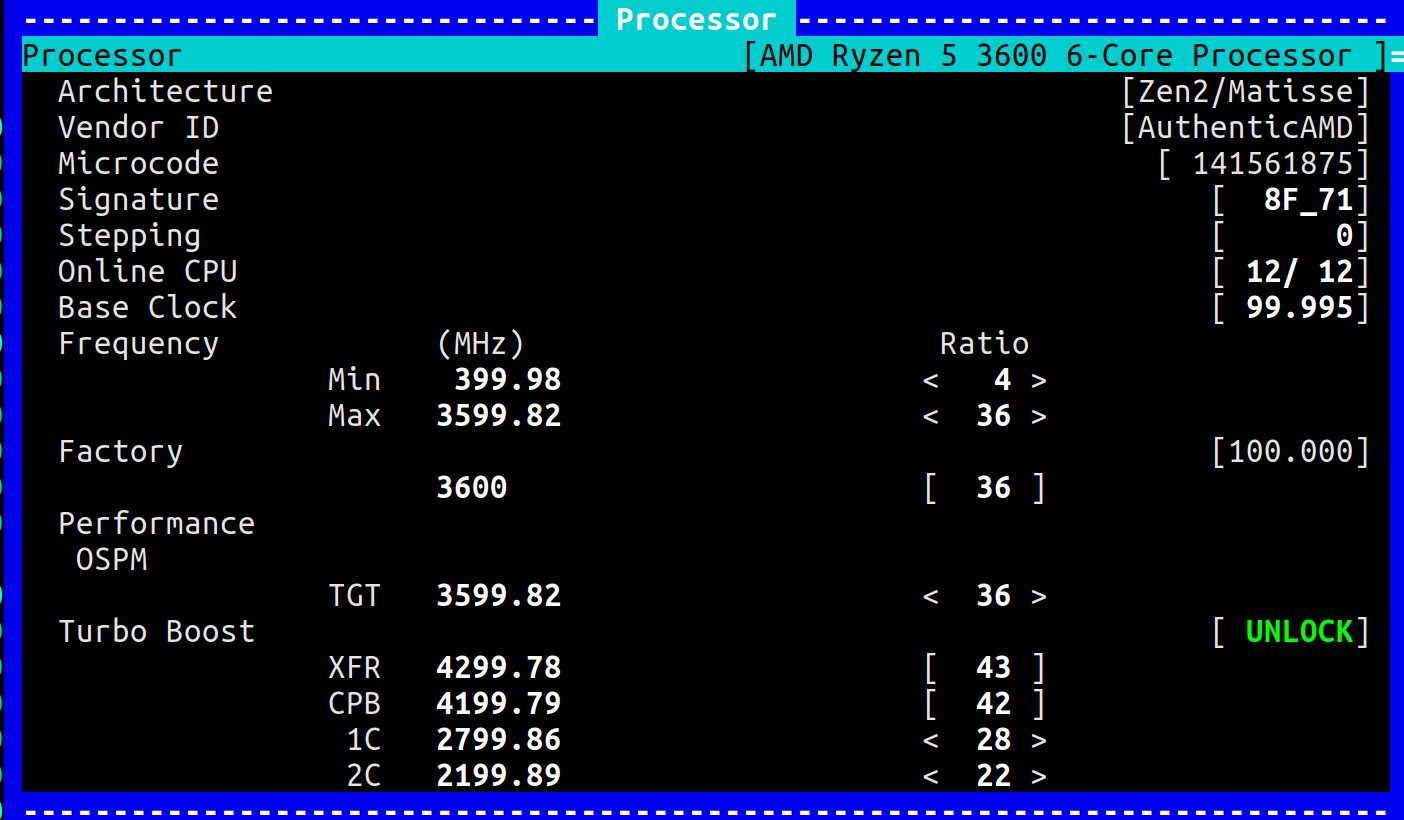Decrease the Max ratio with left arrow
Viewport: 1404px width, 820px height.
[931, 416]
